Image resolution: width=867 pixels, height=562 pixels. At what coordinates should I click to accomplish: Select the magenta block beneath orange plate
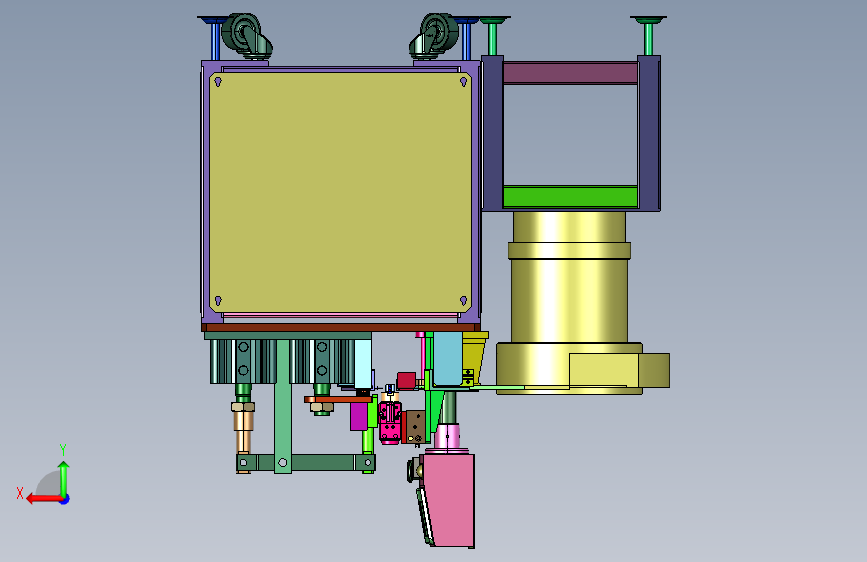coord(359,416)
